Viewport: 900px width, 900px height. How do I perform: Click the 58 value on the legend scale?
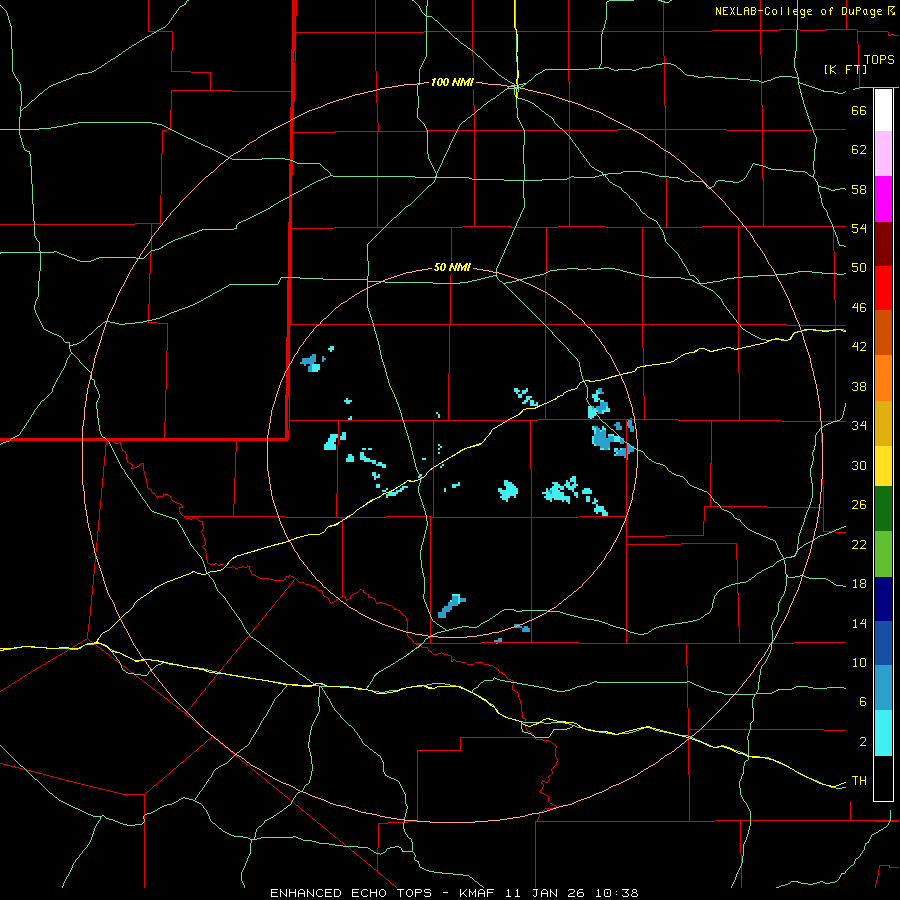tap(859, 189)
